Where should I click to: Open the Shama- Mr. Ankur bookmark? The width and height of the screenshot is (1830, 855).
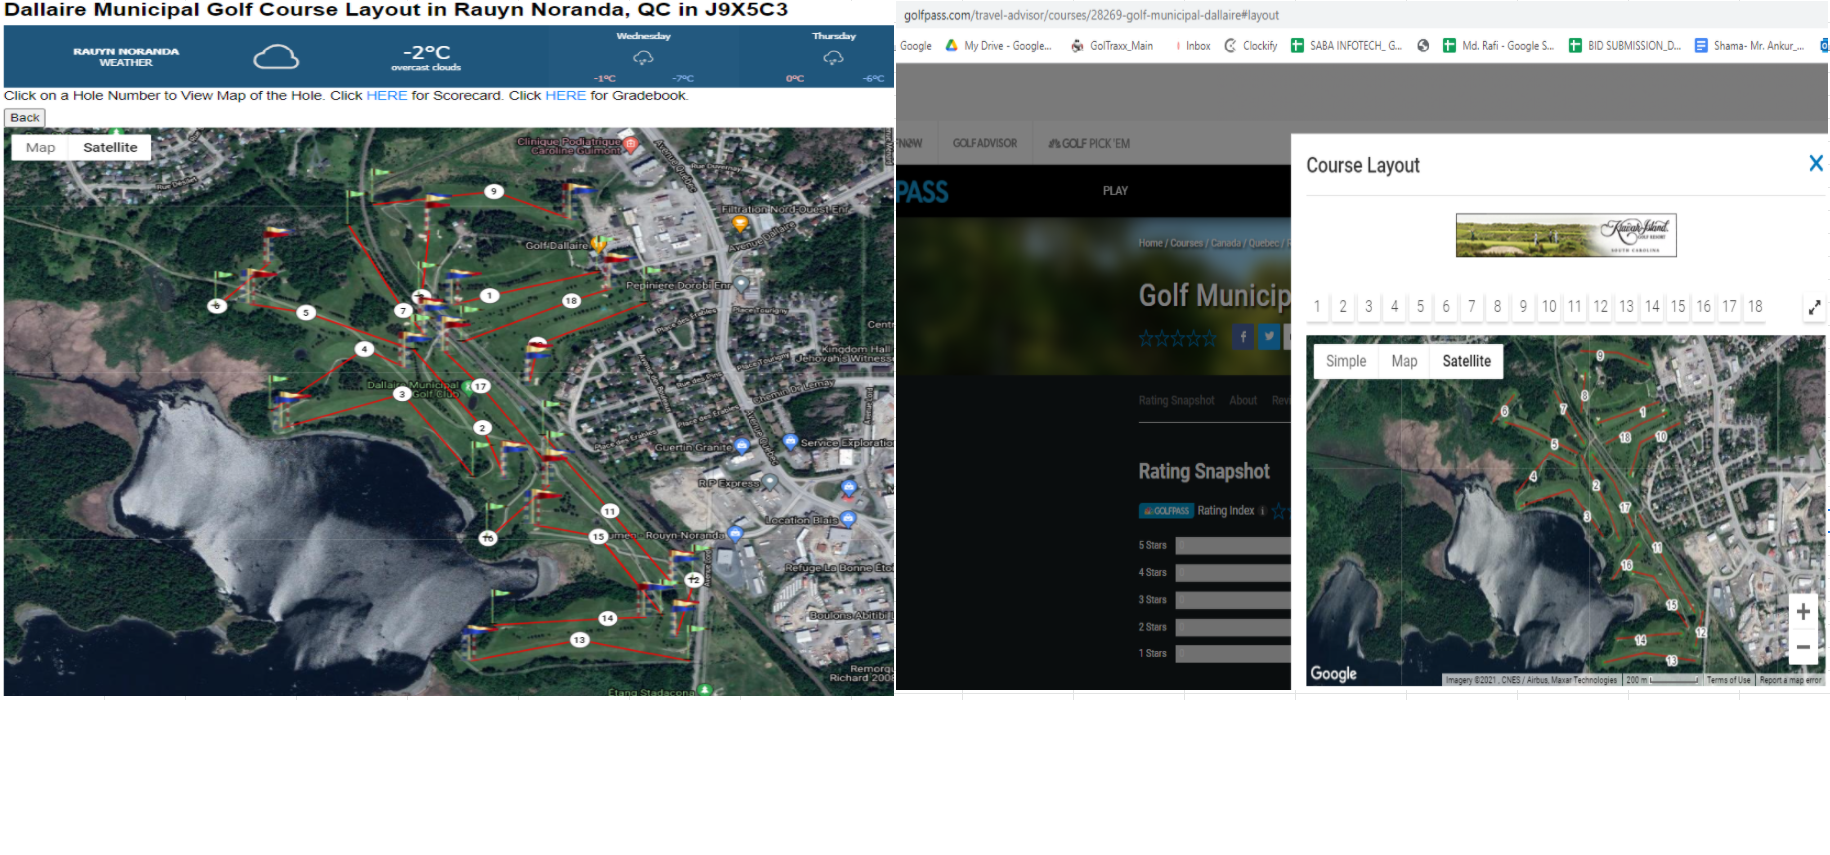pos(1749,45)
